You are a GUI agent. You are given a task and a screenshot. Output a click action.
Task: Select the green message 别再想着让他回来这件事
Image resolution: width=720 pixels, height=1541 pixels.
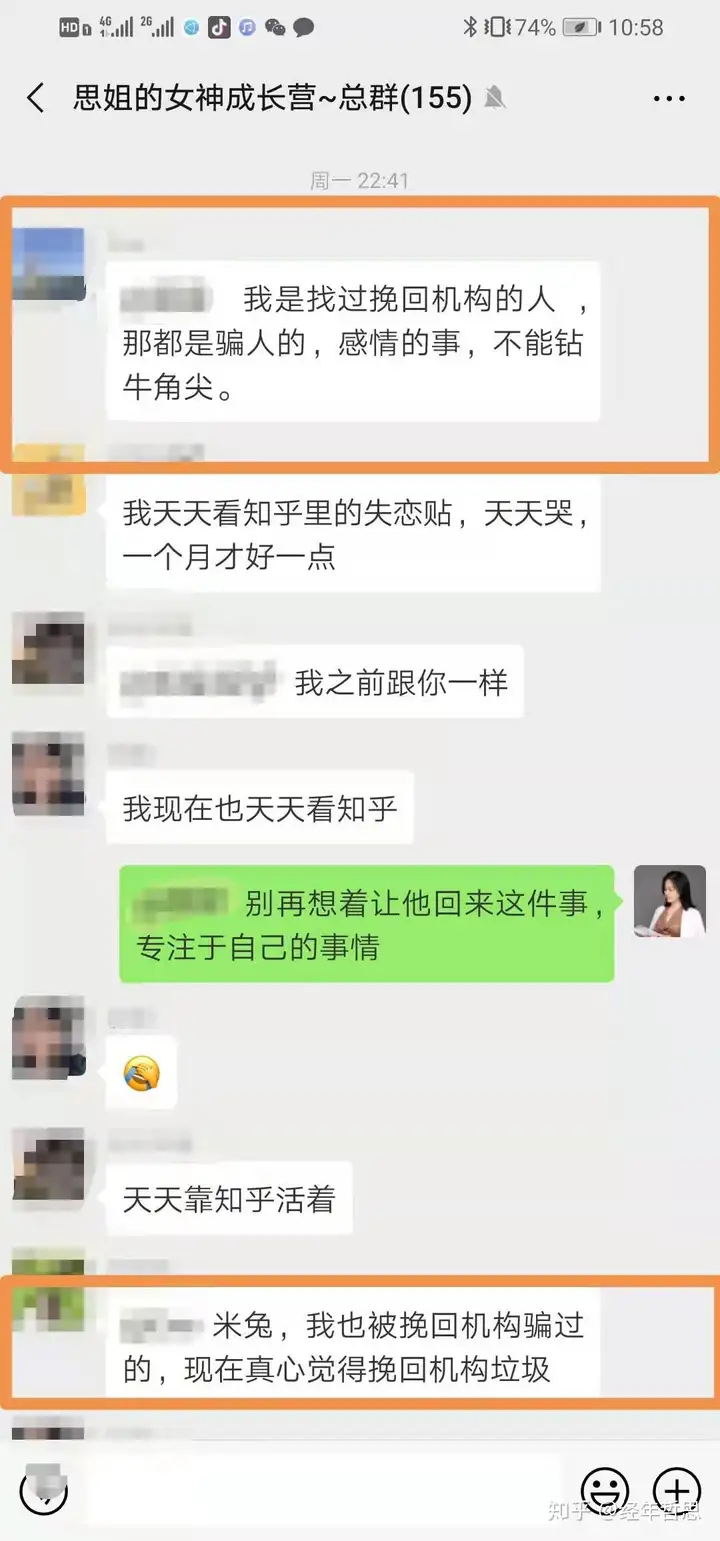coord(366,924)
